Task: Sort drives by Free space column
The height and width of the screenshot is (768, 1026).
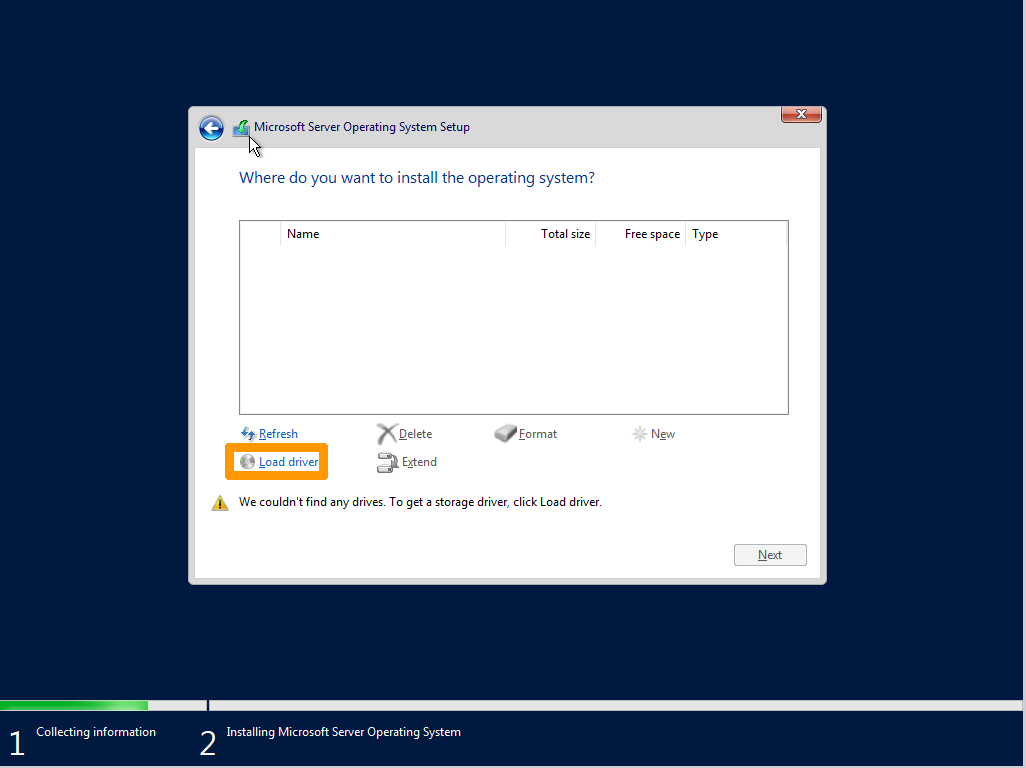Action: point(651,233)
